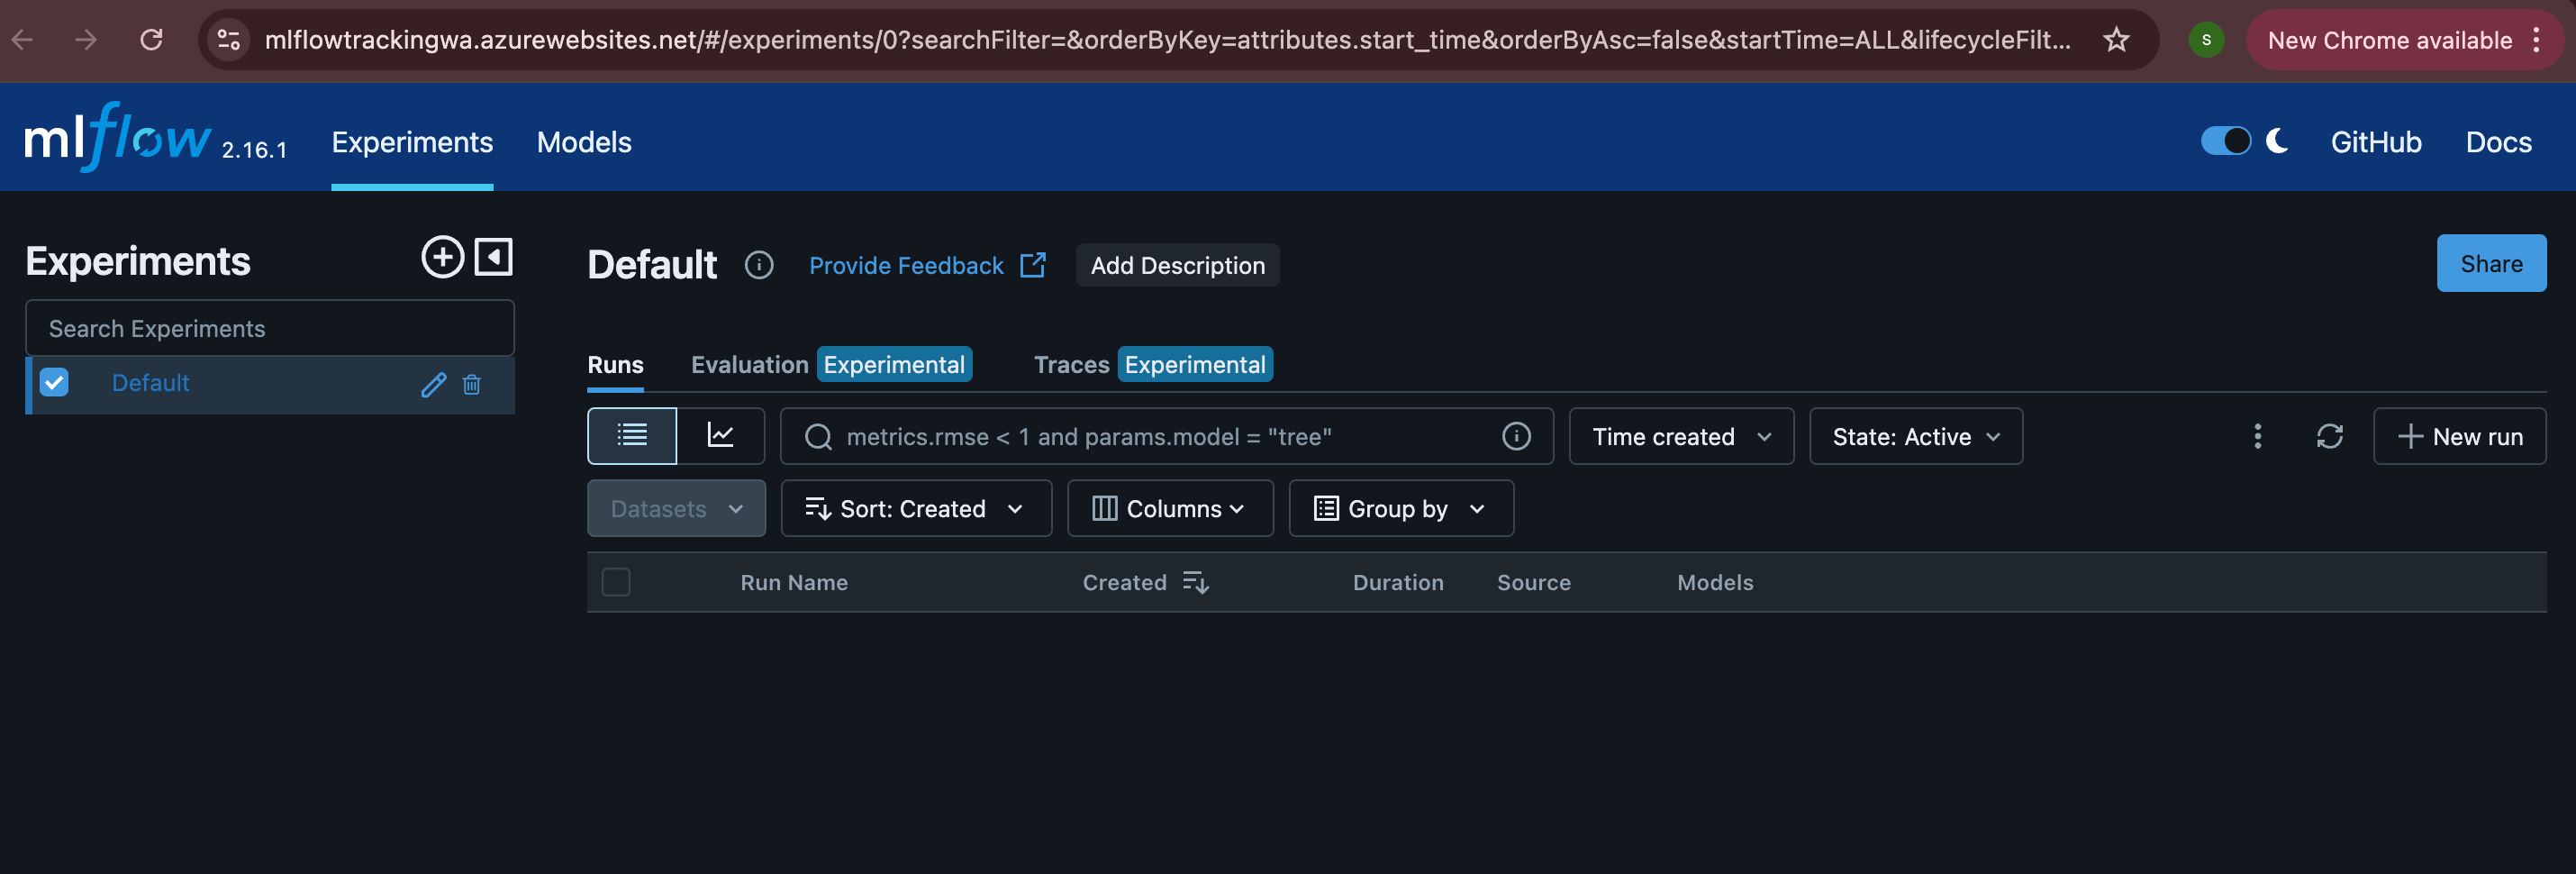Click the create experiment plus icon

tap(442, 257)
